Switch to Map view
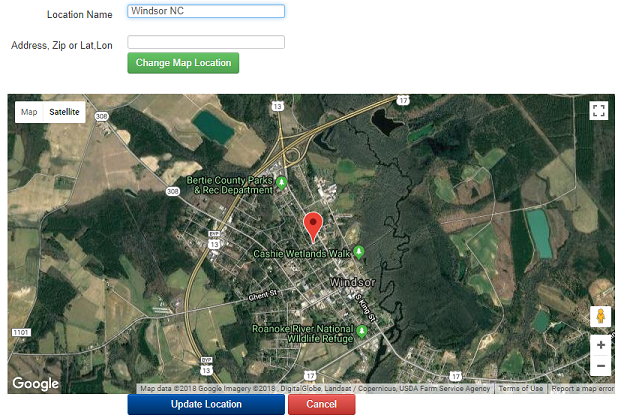Viewport: 624px width, 418px height. [x=29, y=112]
